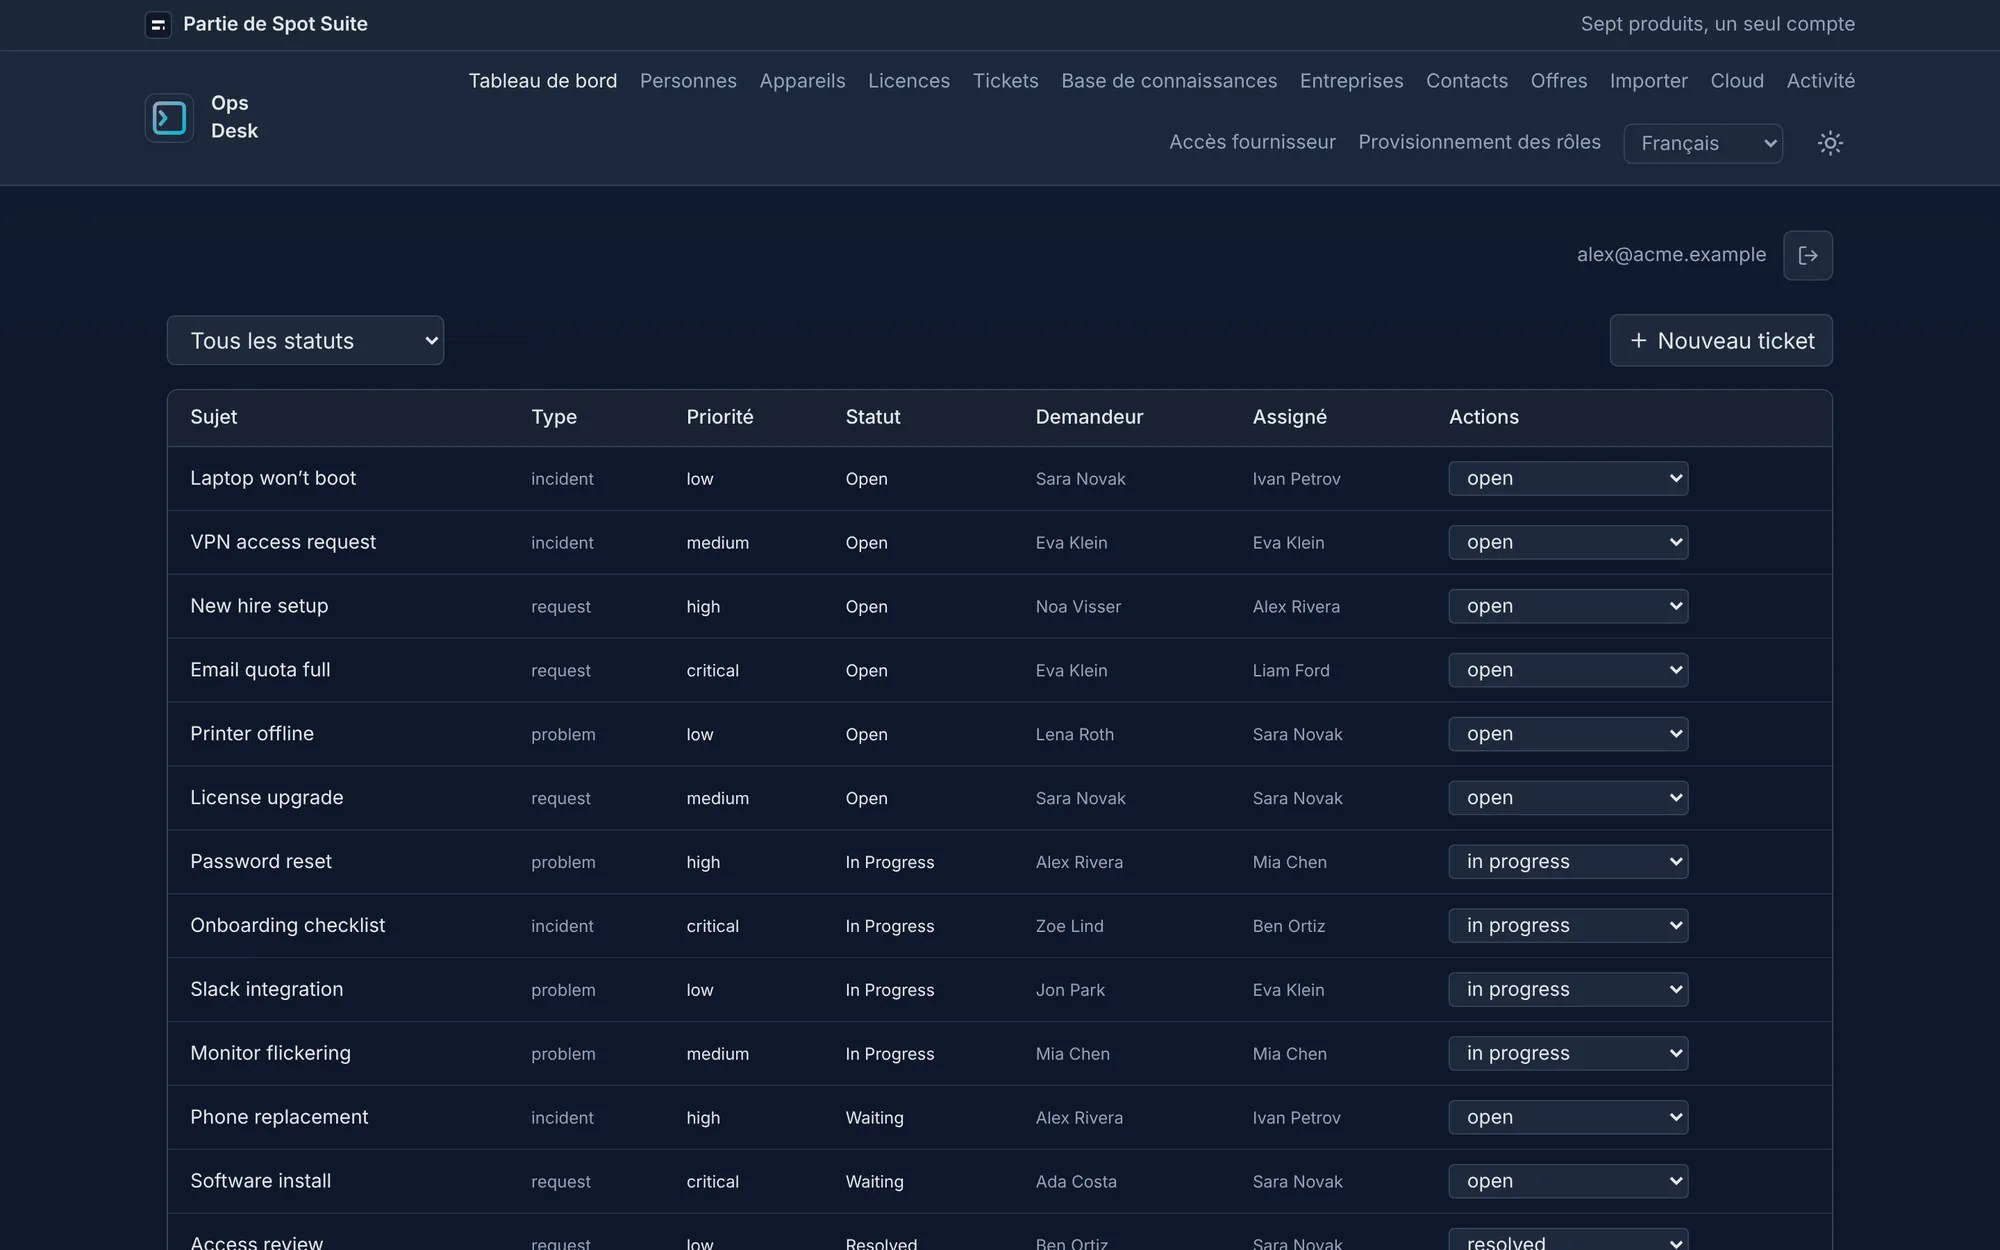Open Provisionnement des rôles

click(x=1479, y=142)
